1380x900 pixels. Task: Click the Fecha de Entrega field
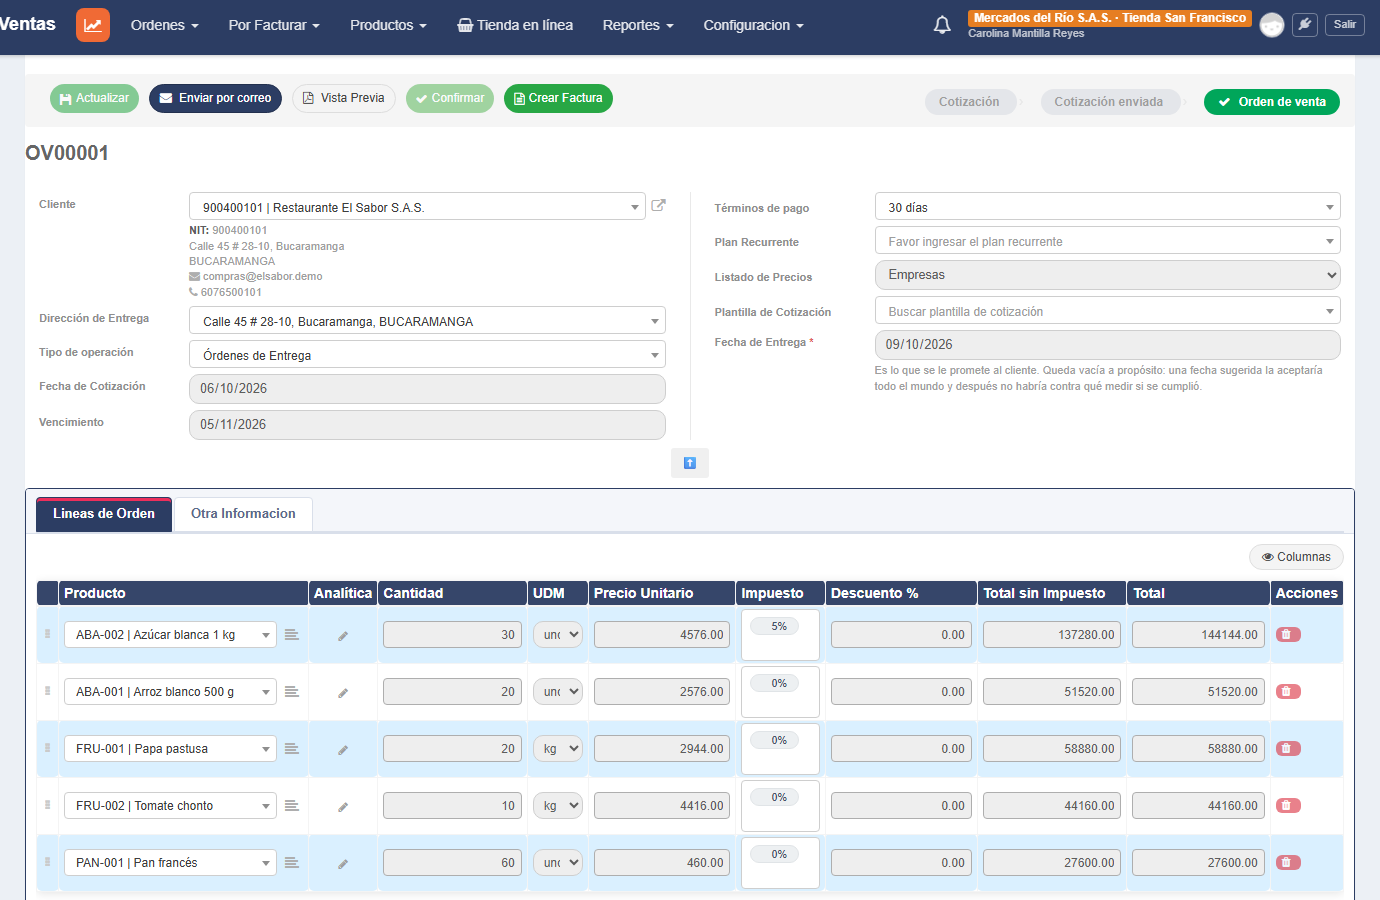click(x=1107, y=345)
